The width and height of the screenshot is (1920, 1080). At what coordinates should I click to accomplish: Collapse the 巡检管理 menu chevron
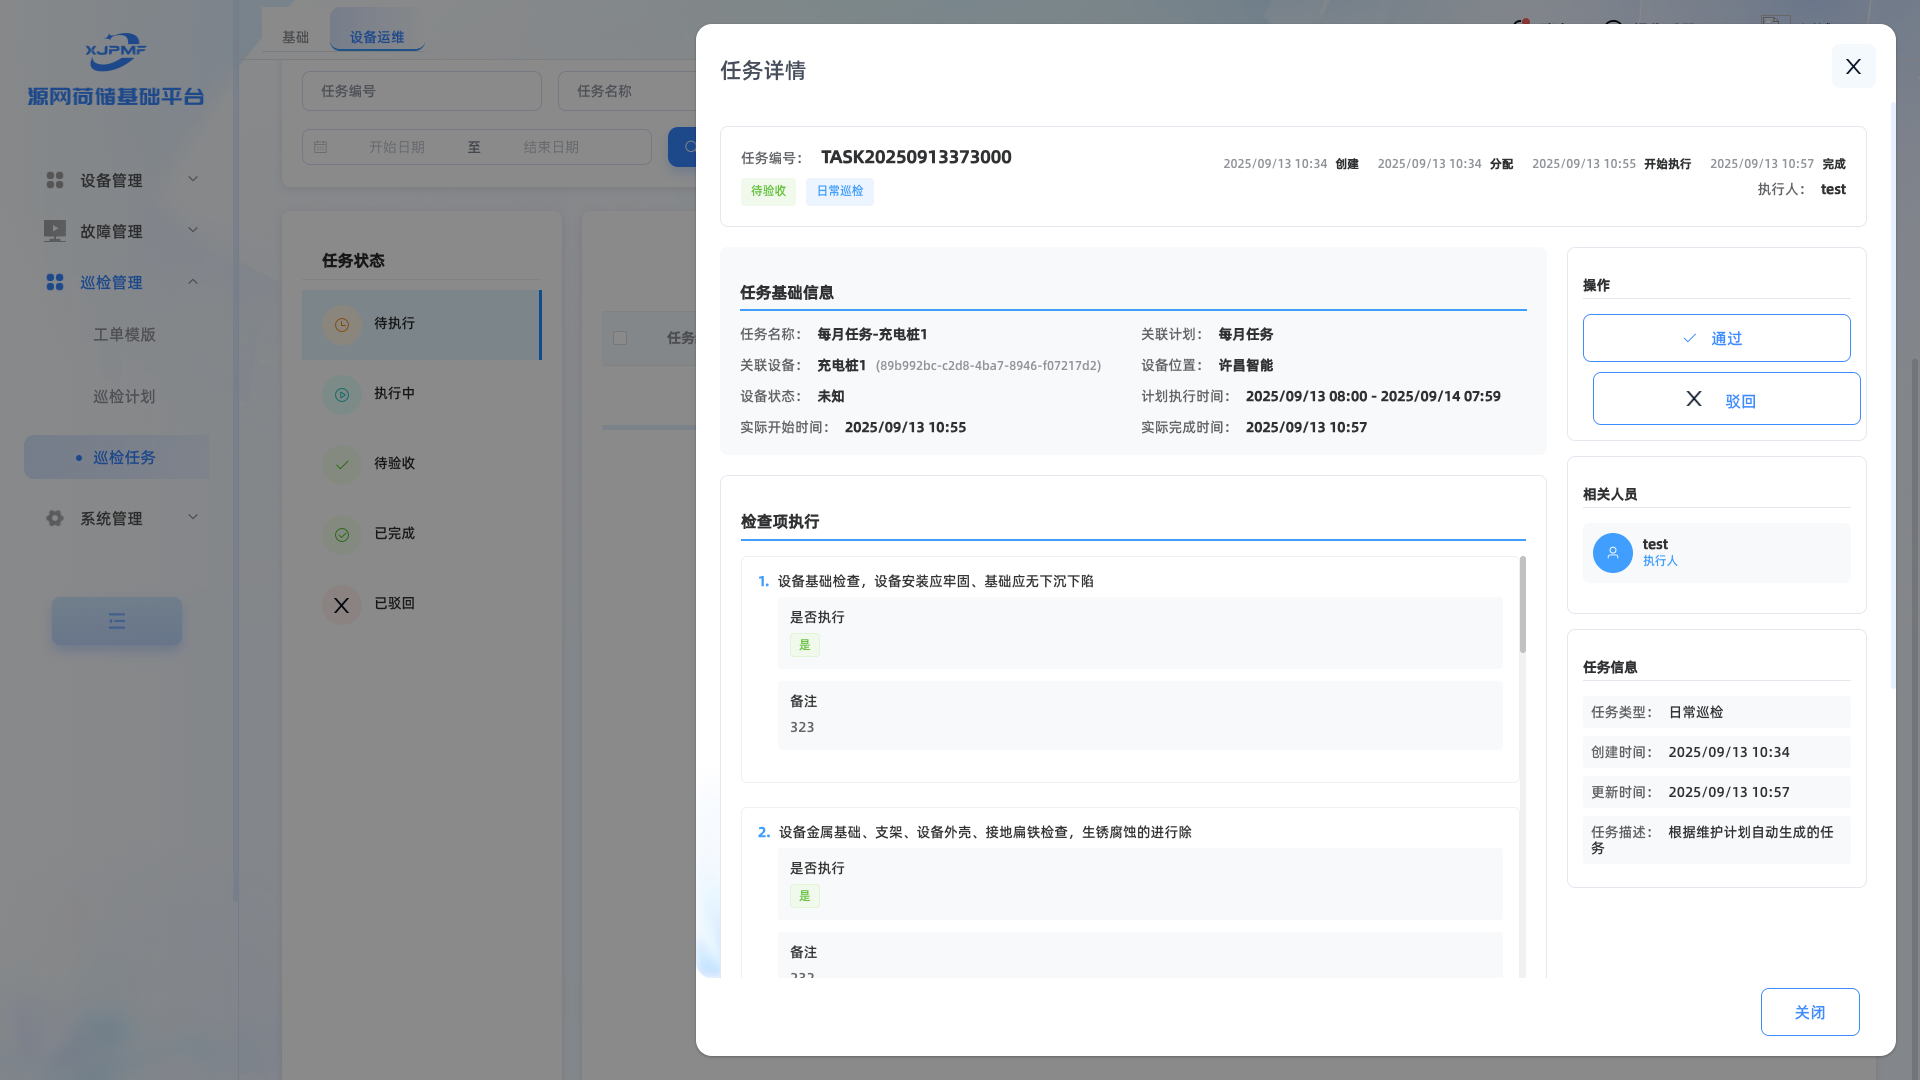(193, 282)
